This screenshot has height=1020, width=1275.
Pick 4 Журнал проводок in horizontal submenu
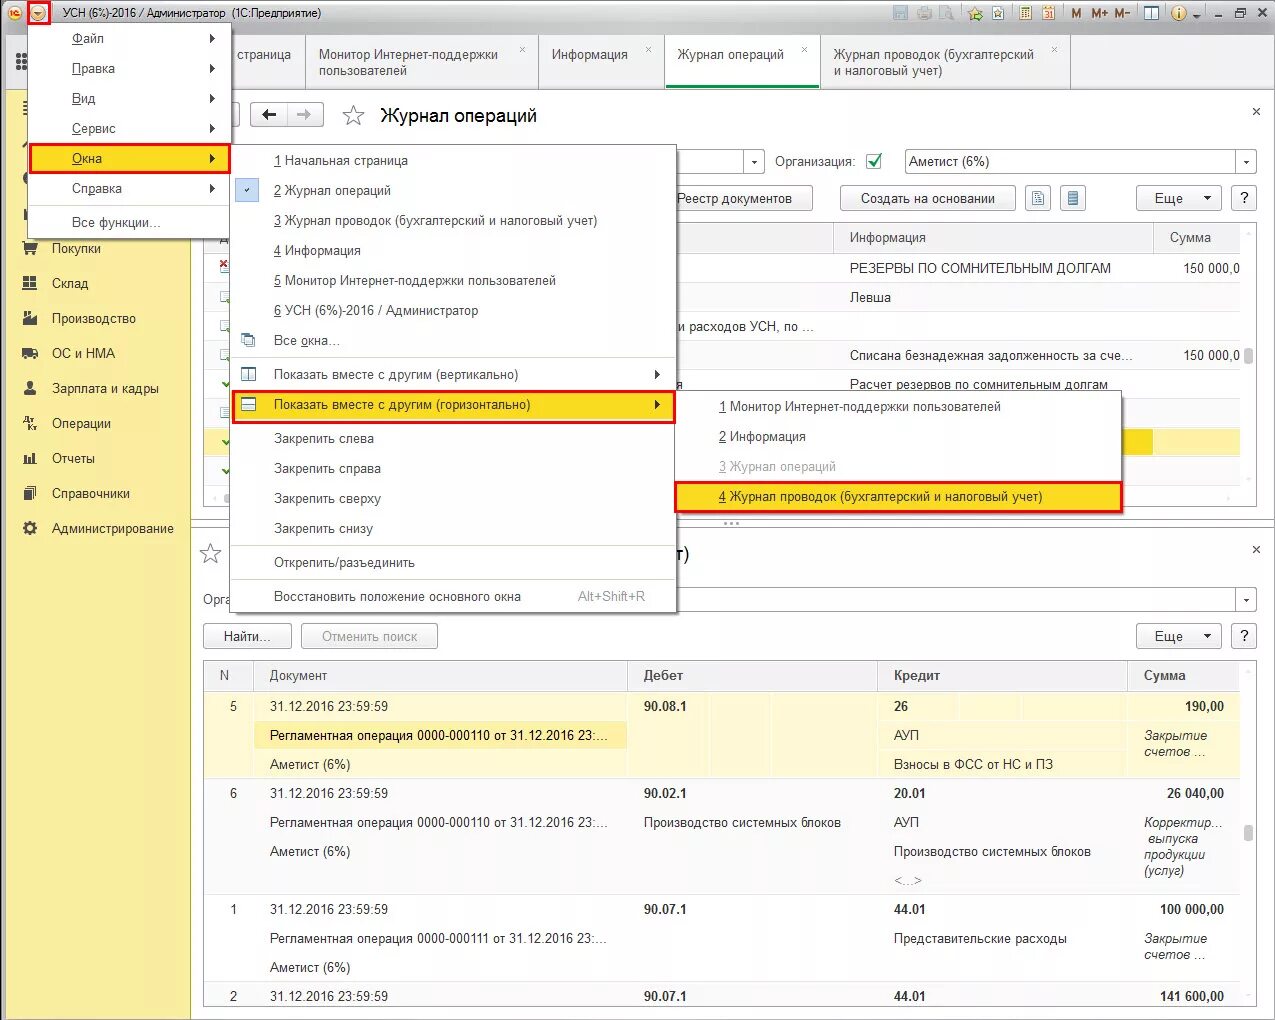pos(898,496)
